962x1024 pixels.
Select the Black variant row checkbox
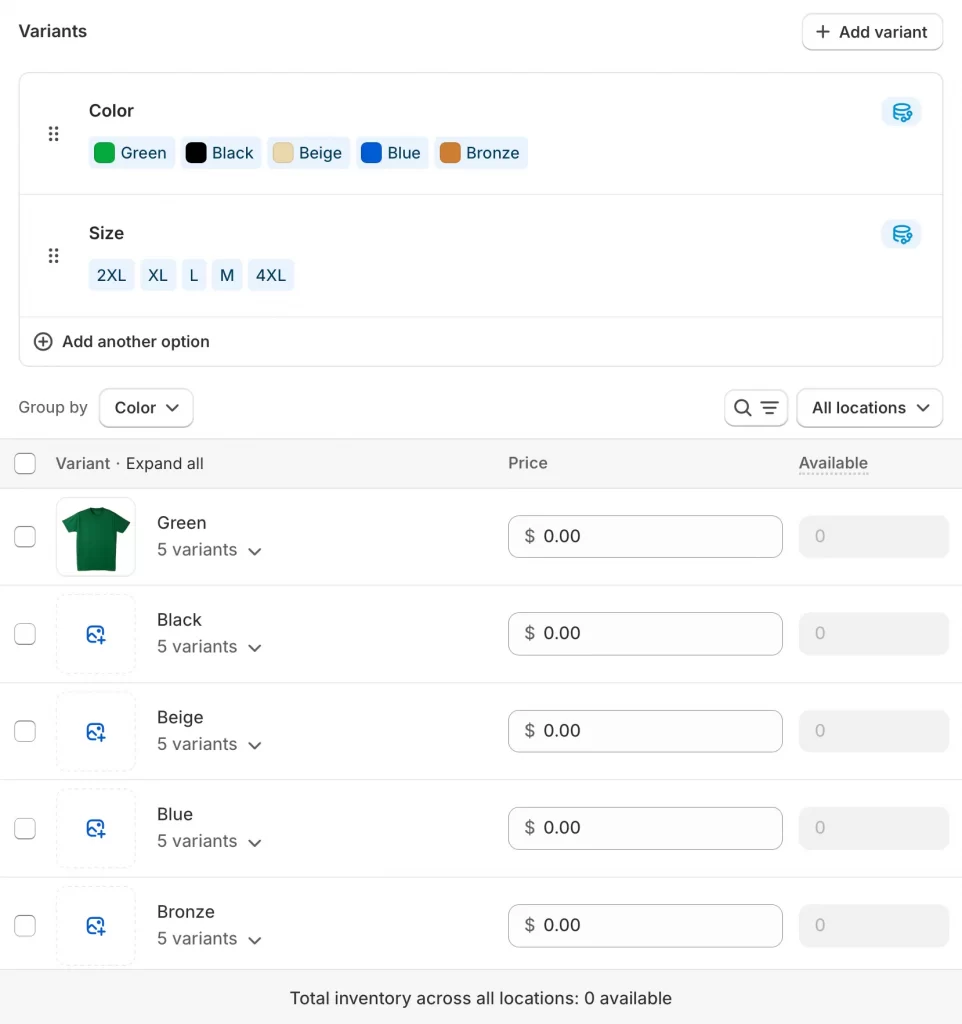tap(25, 633)
